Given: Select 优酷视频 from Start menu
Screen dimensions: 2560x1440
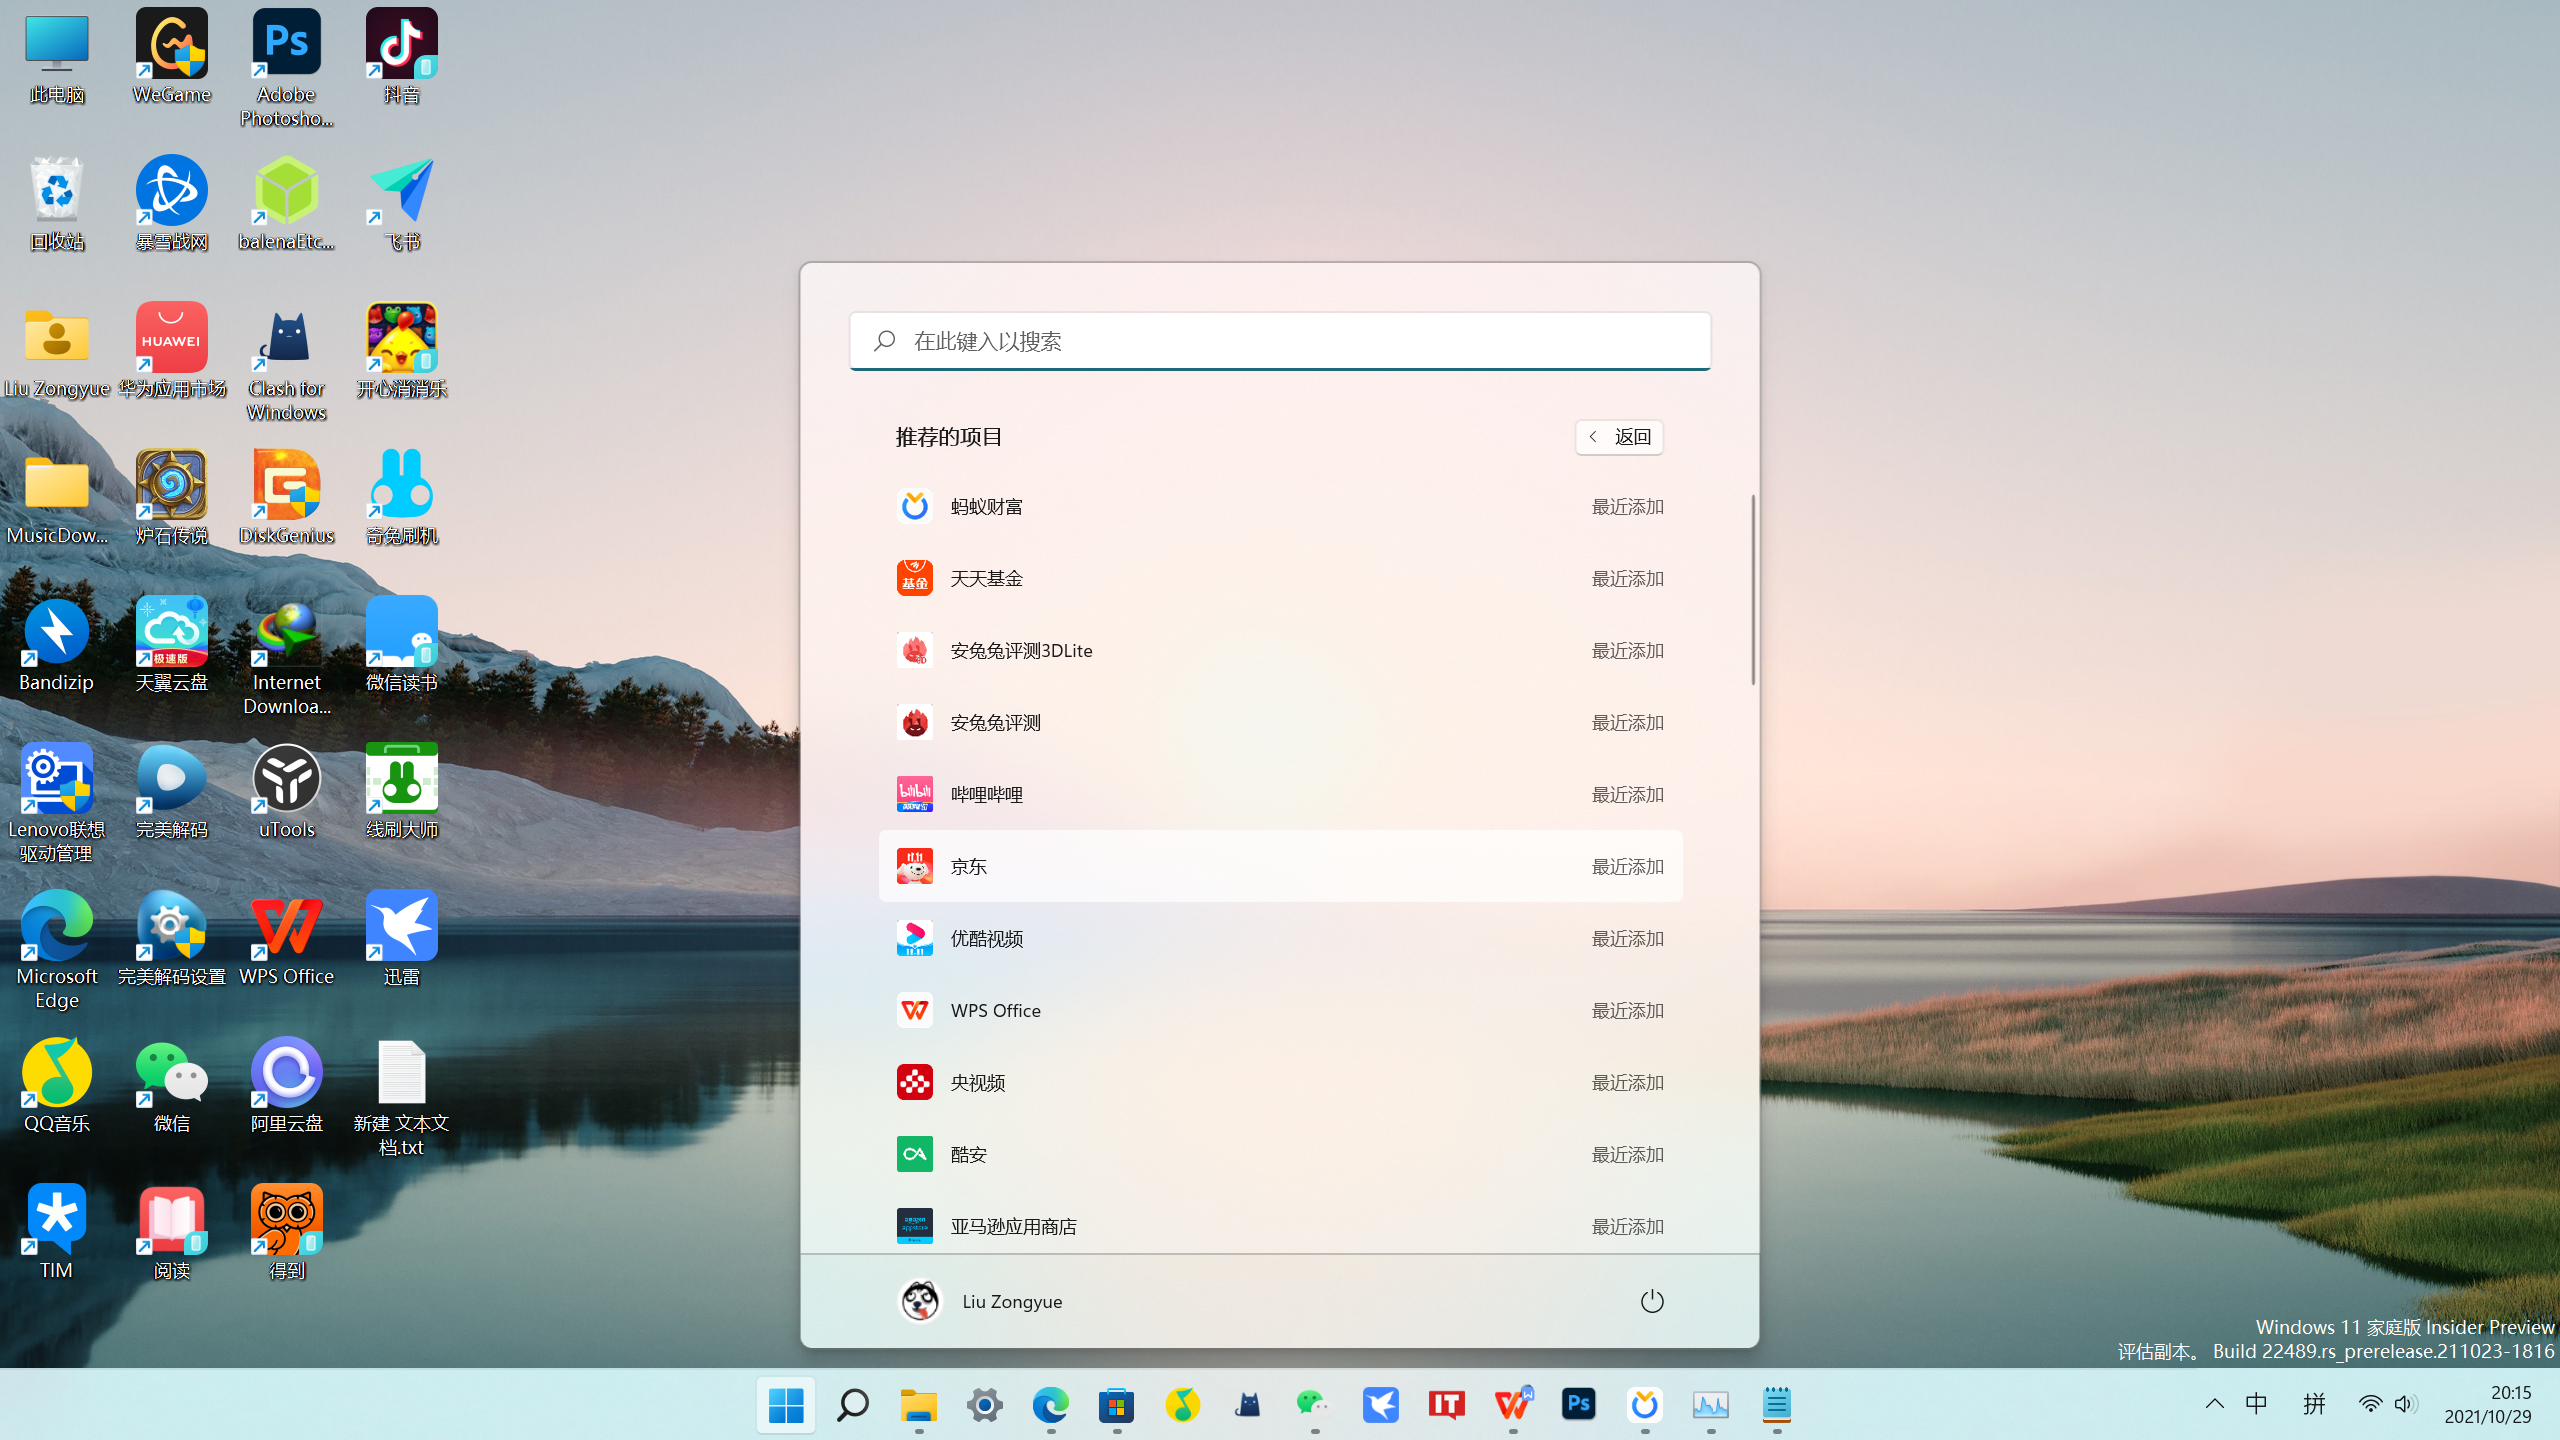Looking at the screenshot, I should (x=1280, y=937).
